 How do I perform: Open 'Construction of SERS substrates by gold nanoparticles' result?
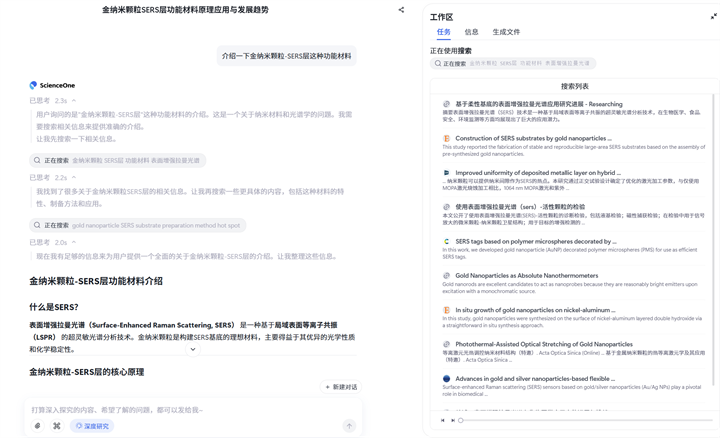click(533, 138)
